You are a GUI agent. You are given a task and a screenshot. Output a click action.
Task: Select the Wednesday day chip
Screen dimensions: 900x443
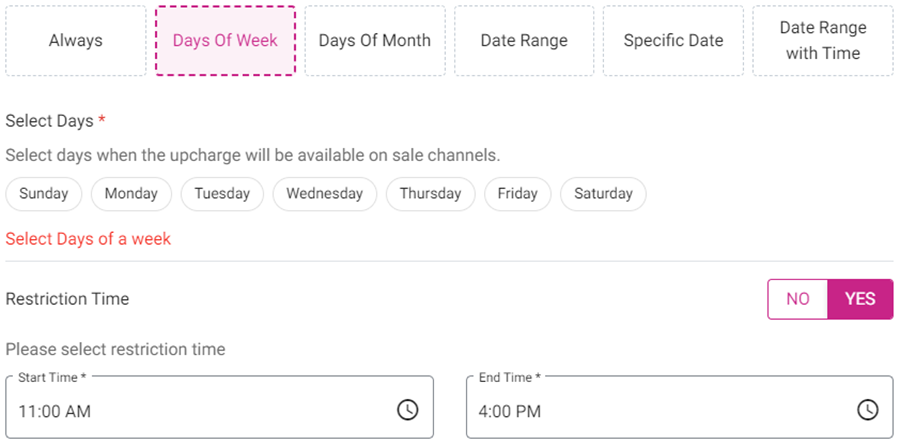point(324,194)
